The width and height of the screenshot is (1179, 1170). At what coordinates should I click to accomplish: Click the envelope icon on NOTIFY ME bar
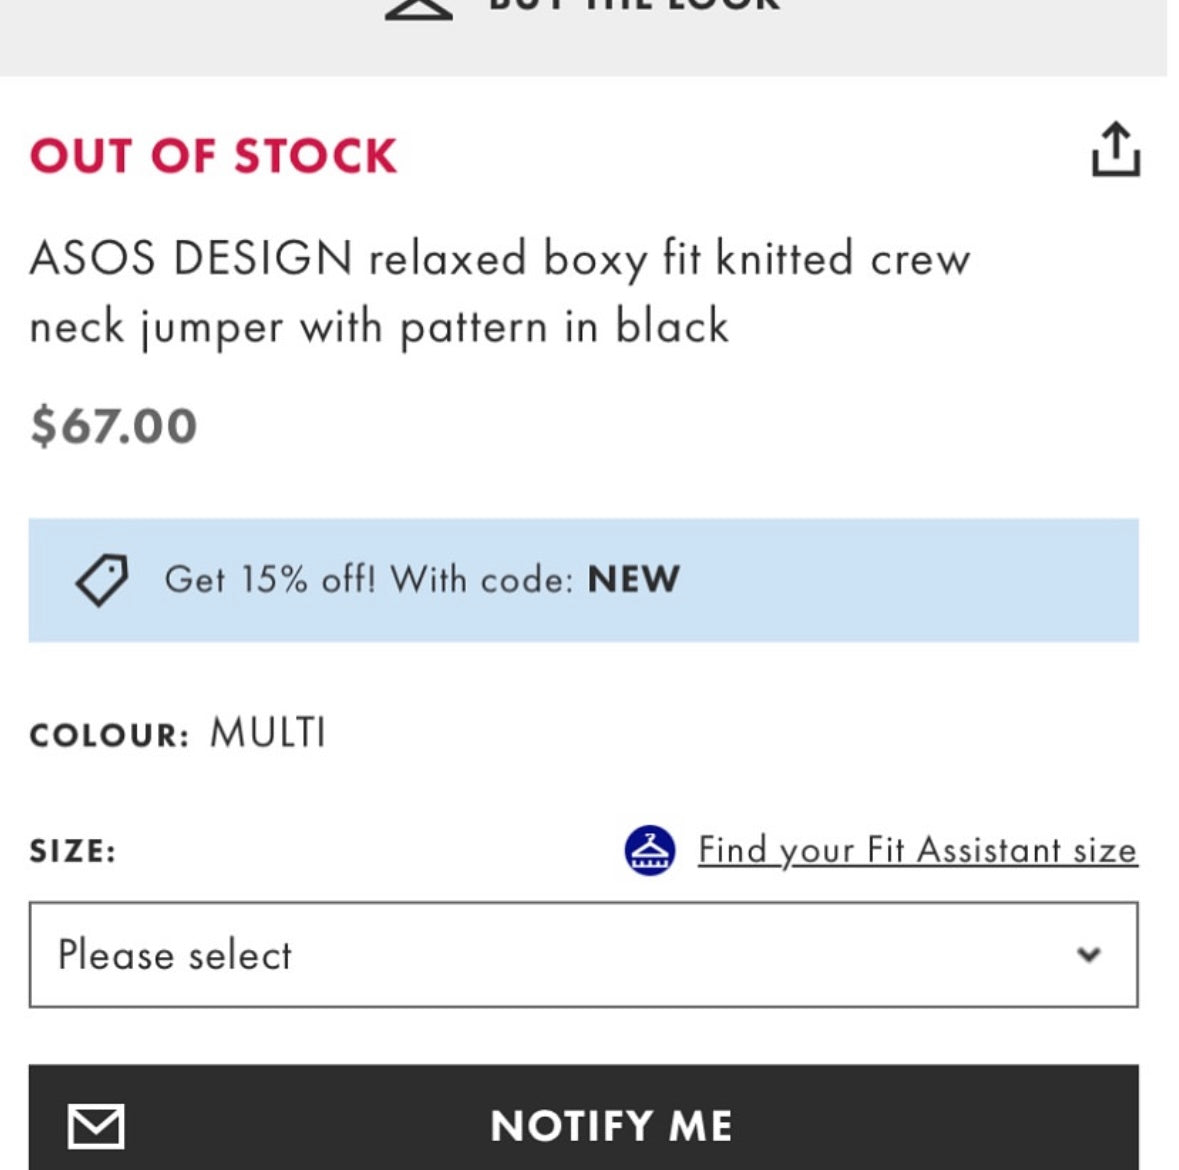point(96,1124)
